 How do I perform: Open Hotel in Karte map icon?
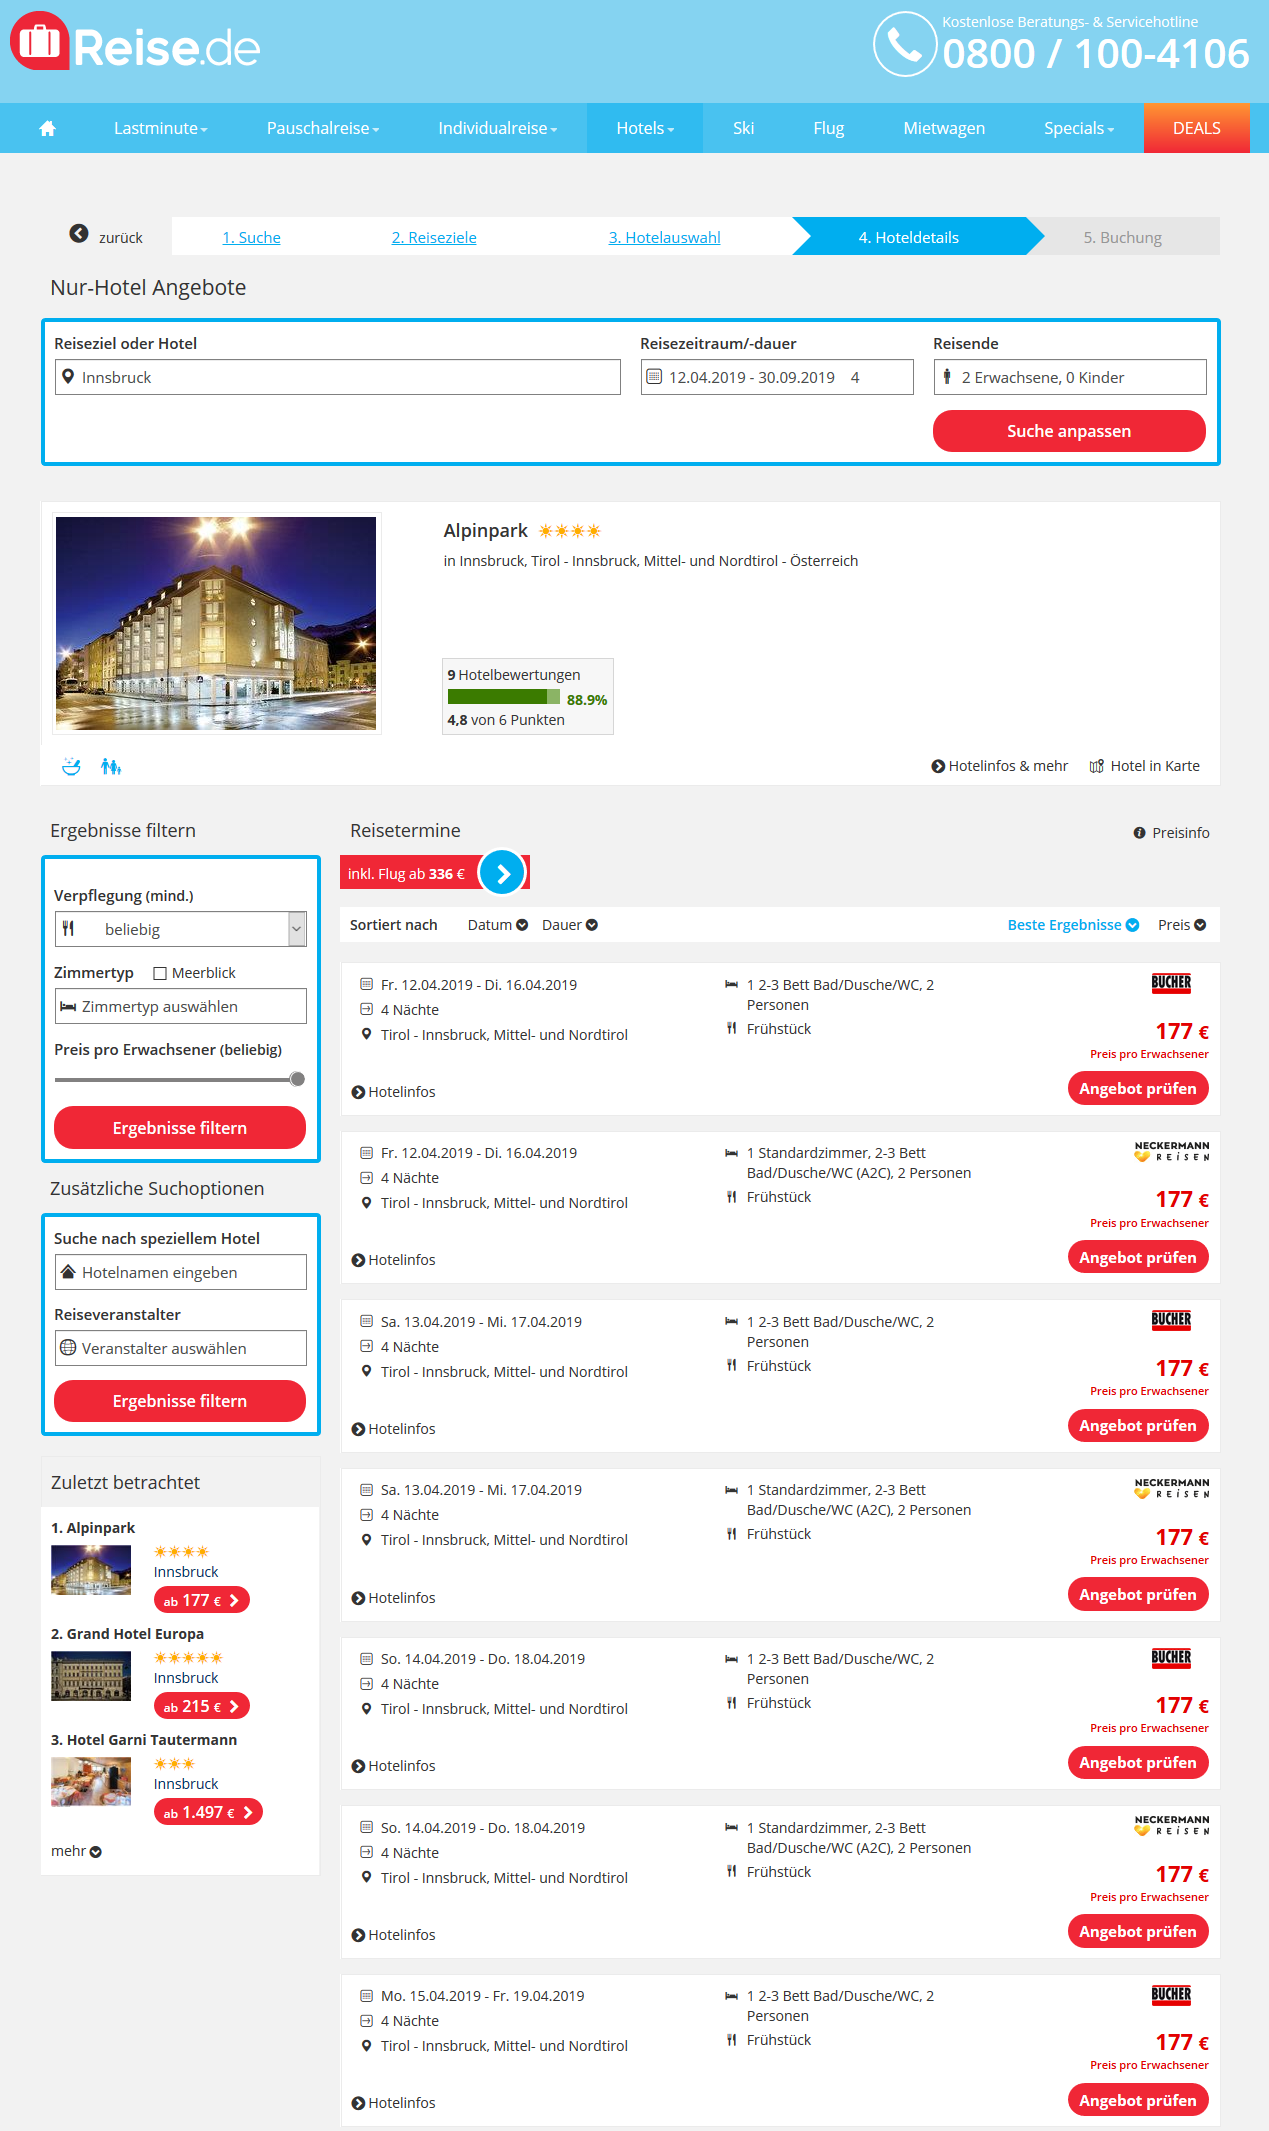click(x=1097, y=766)
